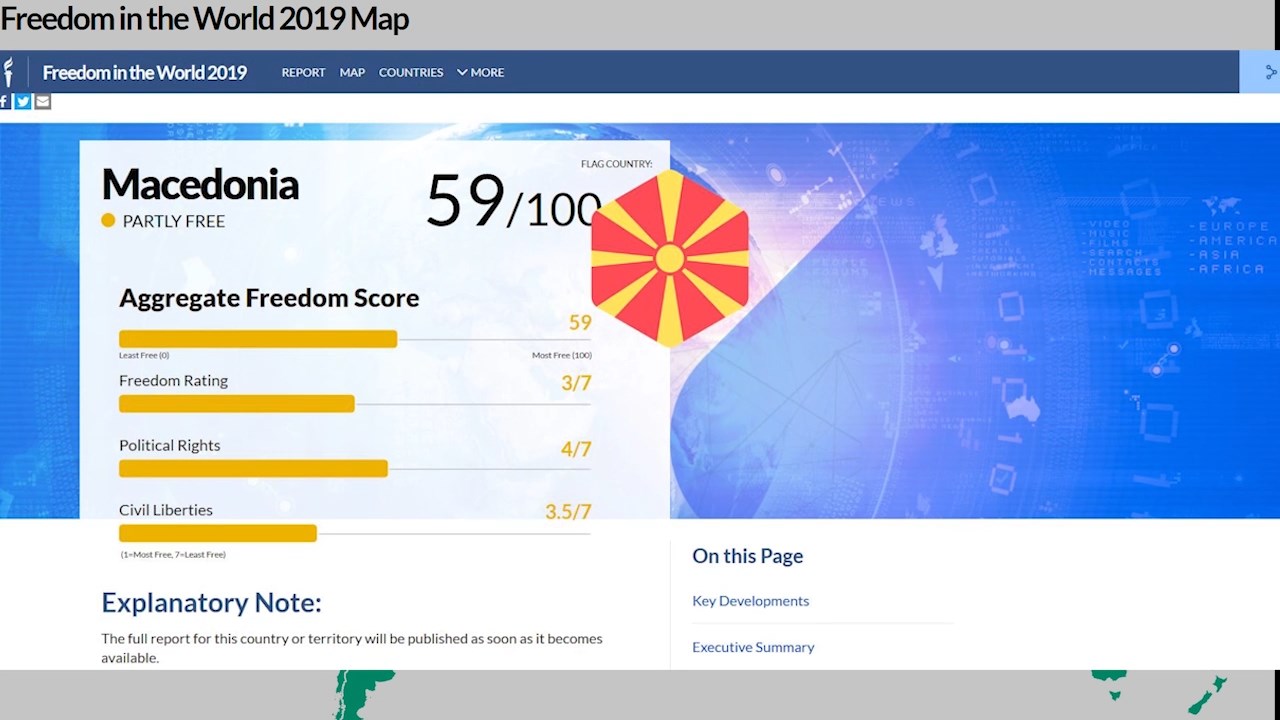The width and height of the screenshot is (1280, 720).
Task: Open the MAP menu item
Action: (x=352, y=72)
